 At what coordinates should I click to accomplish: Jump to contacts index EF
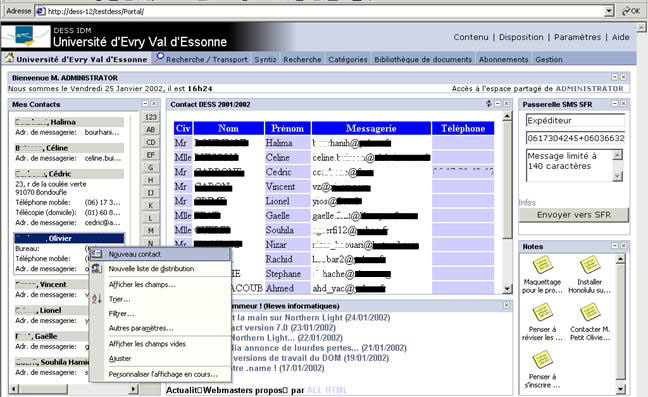[x=151, y=155]
